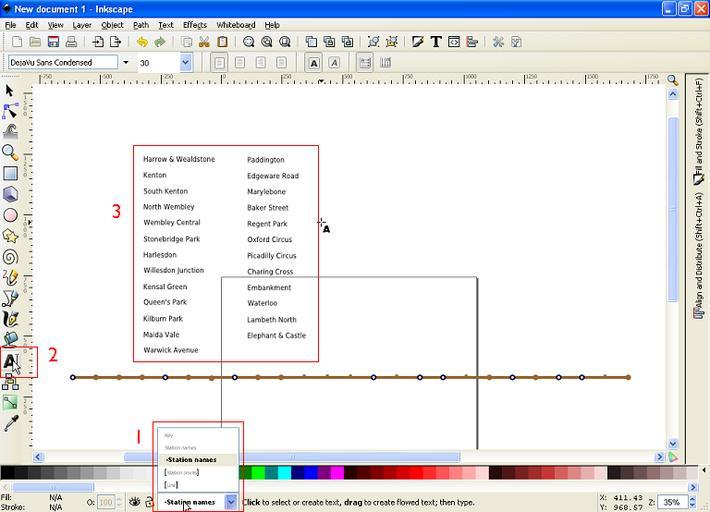Choose the Pencil freehand tool
Image resolution: width=710 pixels, height=512 pixels.
[10, 278]
